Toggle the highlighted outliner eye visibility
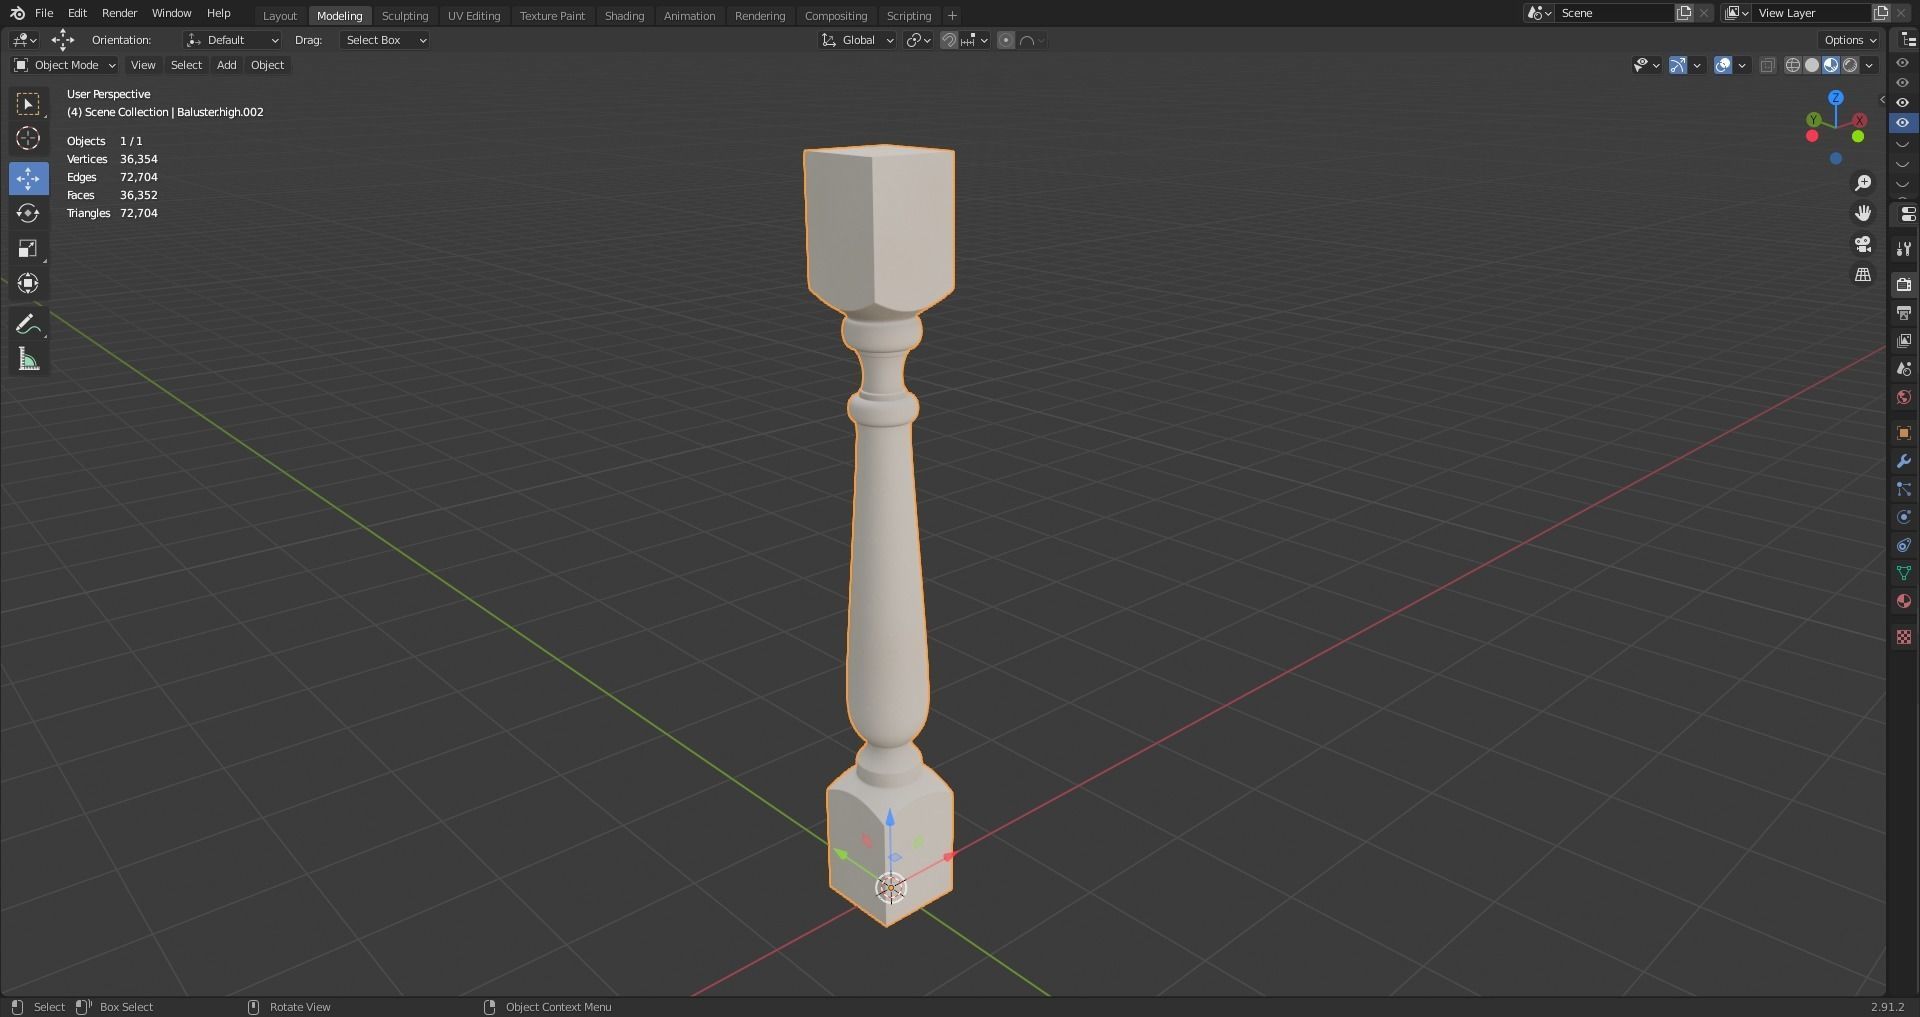This screenshot has width=1920, height=1017. click(1903, 123)
